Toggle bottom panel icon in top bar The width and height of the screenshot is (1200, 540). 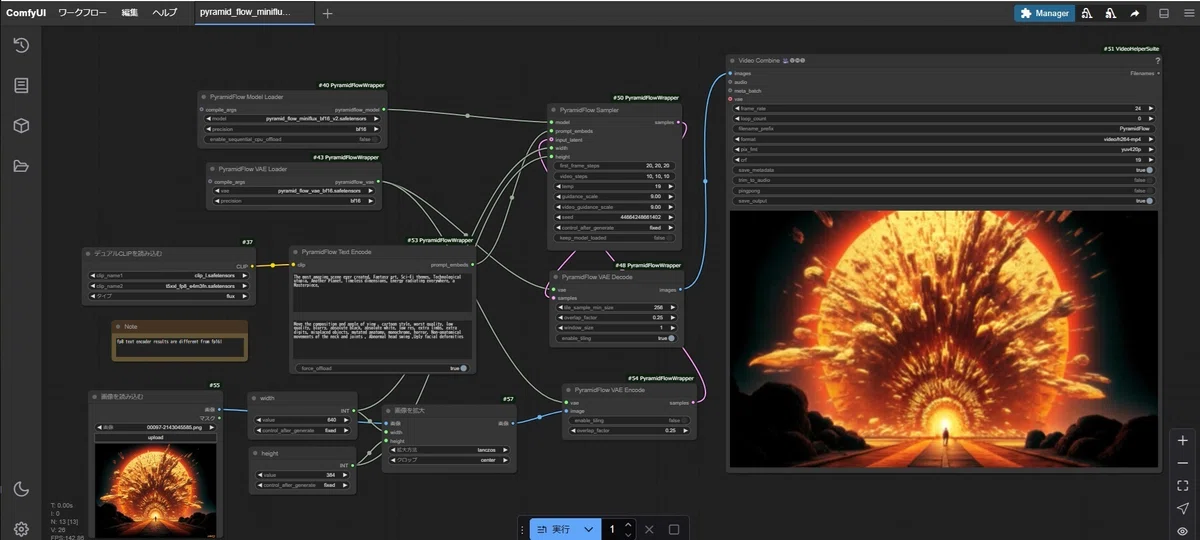pos(1163,13)
